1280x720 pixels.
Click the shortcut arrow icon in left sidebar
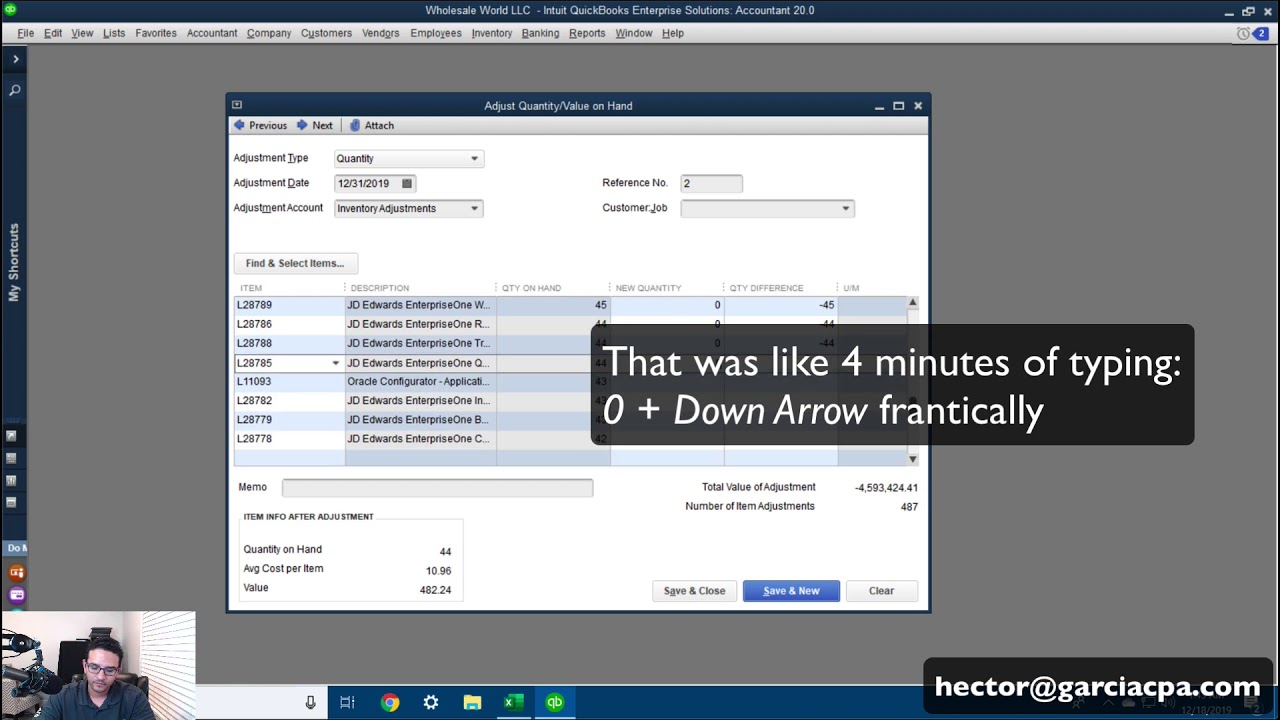coord(11,436)
